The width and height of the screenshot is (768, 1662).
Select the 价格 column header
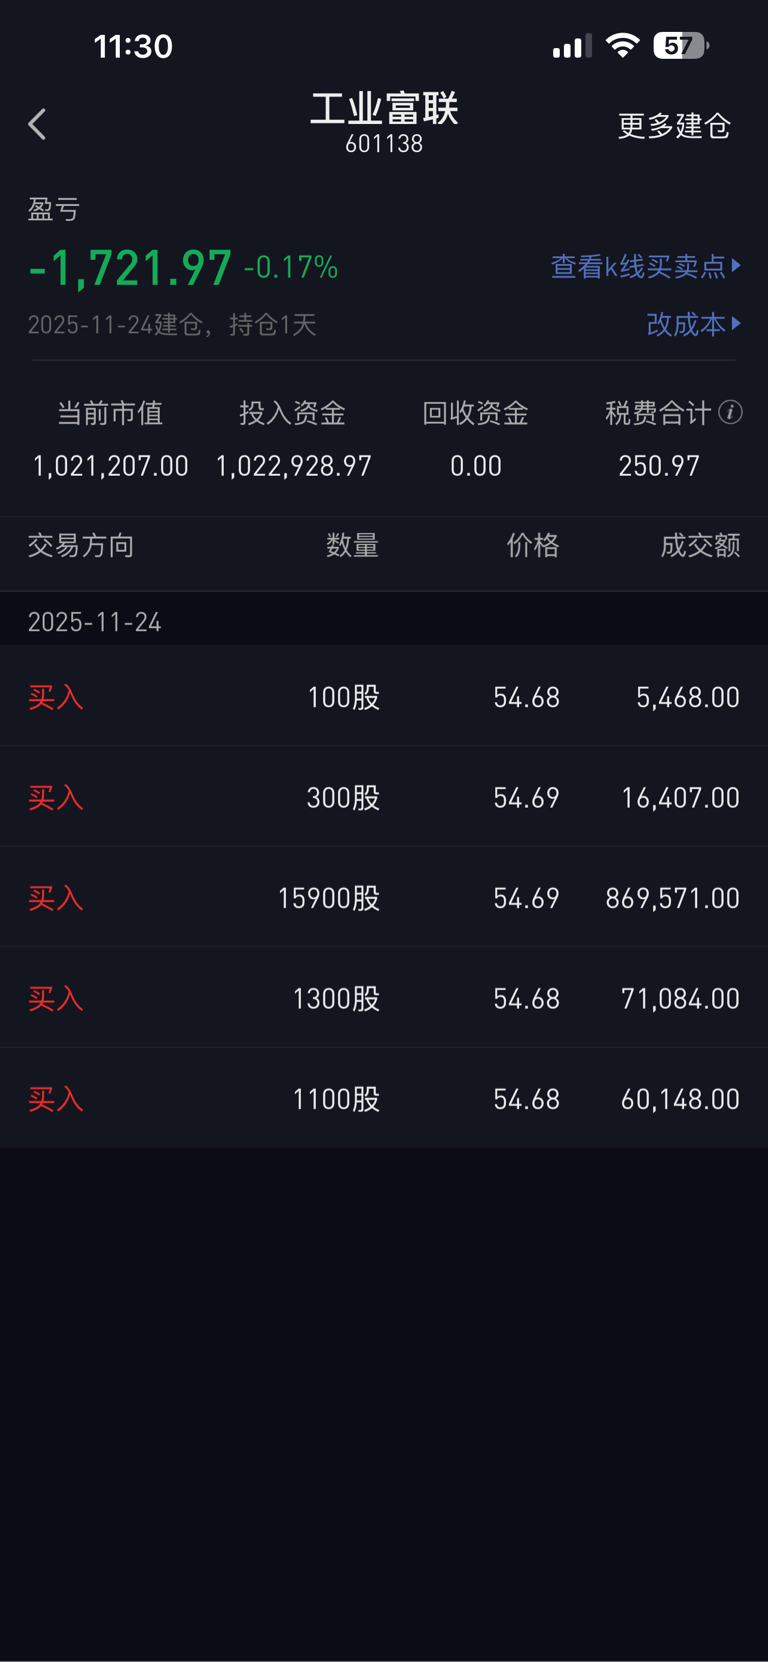tap(532, 545)
